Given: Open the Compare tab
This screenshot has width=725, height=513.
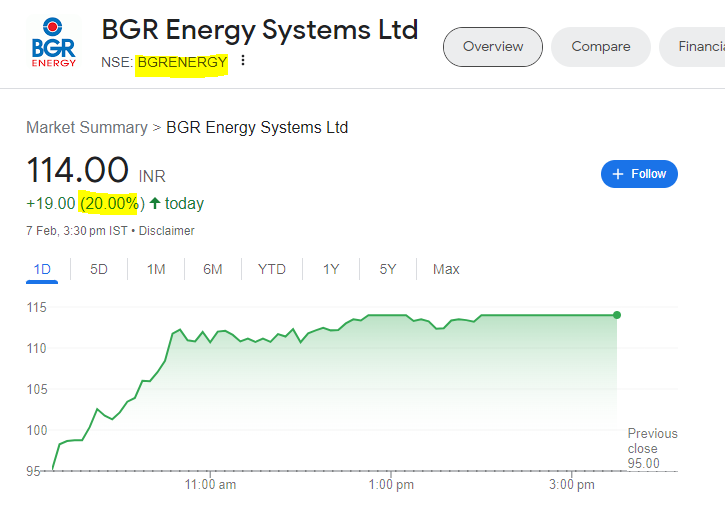Looking at the screenshot, I should pyautogui.click(x=601, y=47).
